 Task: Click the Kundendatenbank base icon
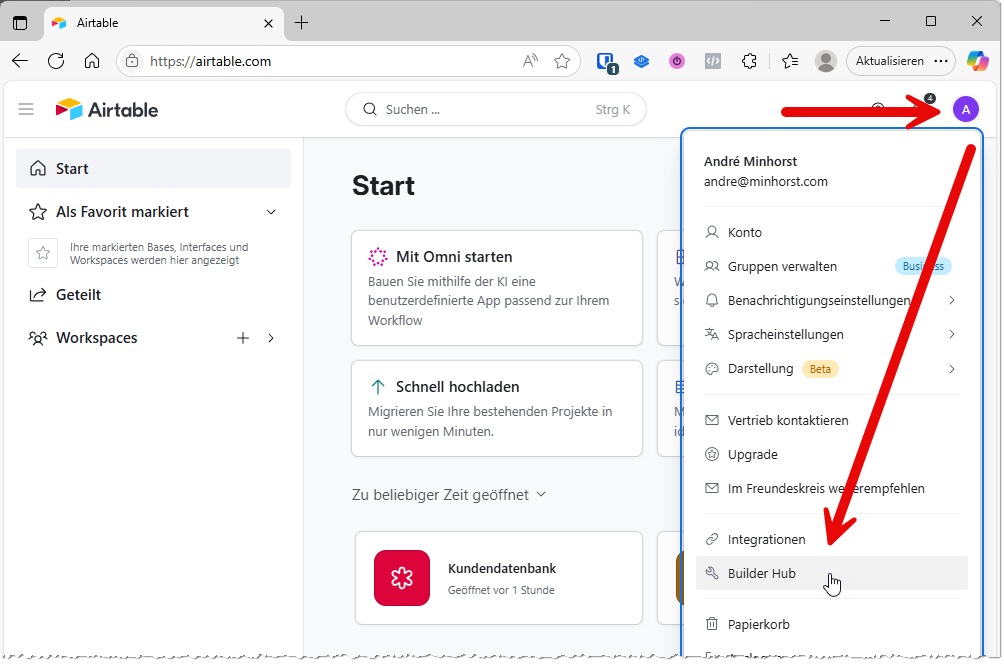pos(402,578)
